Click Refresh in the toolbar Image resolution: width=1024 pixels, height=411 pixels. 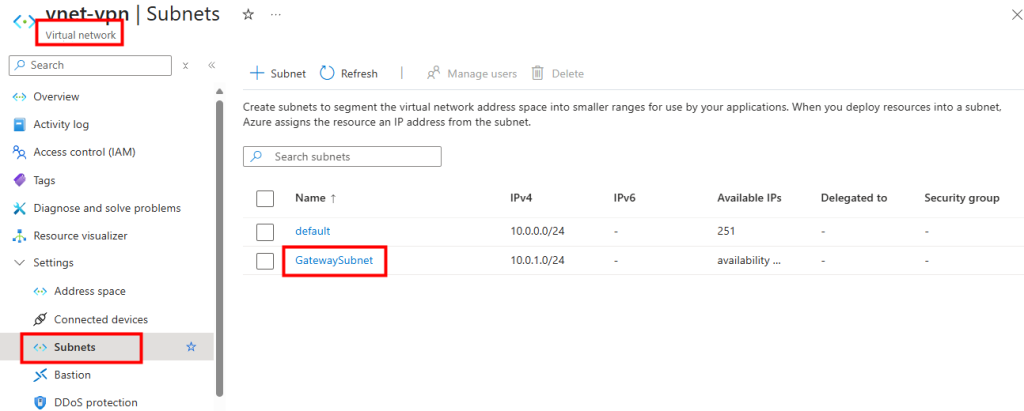359,74
